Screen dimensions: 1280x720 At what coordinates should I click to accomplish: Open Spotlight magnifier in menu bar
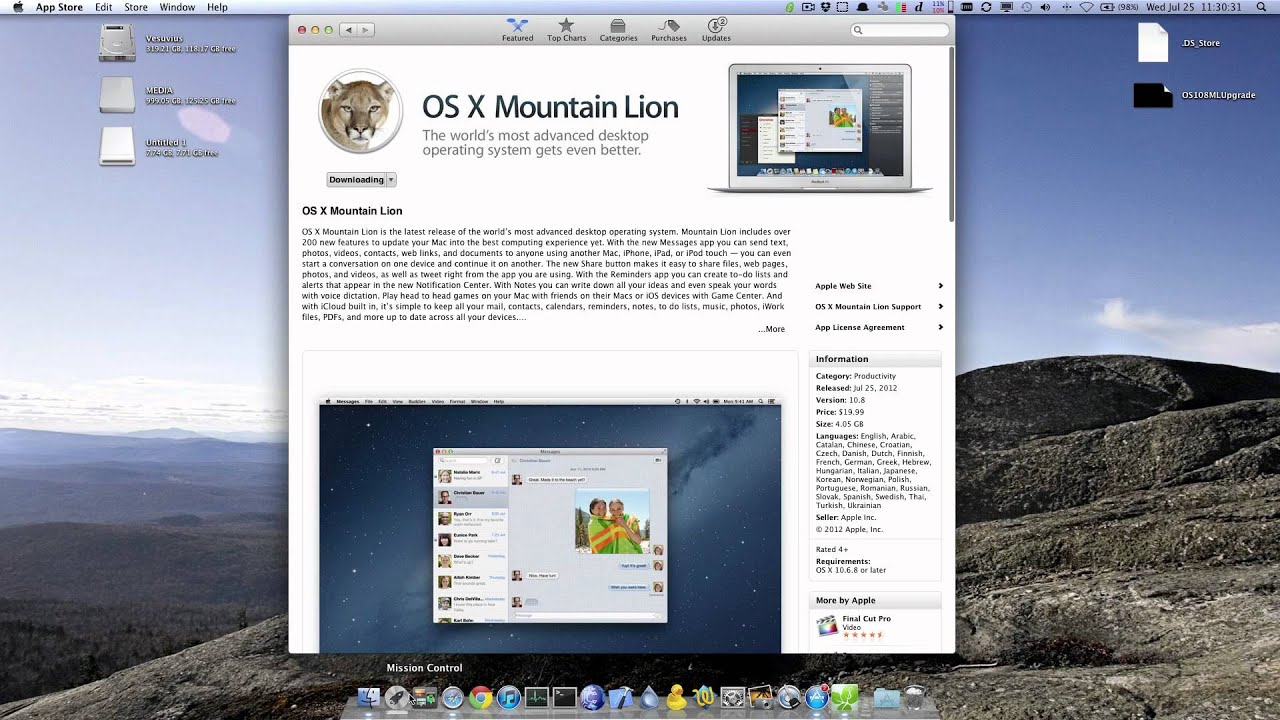(1262, 7)
